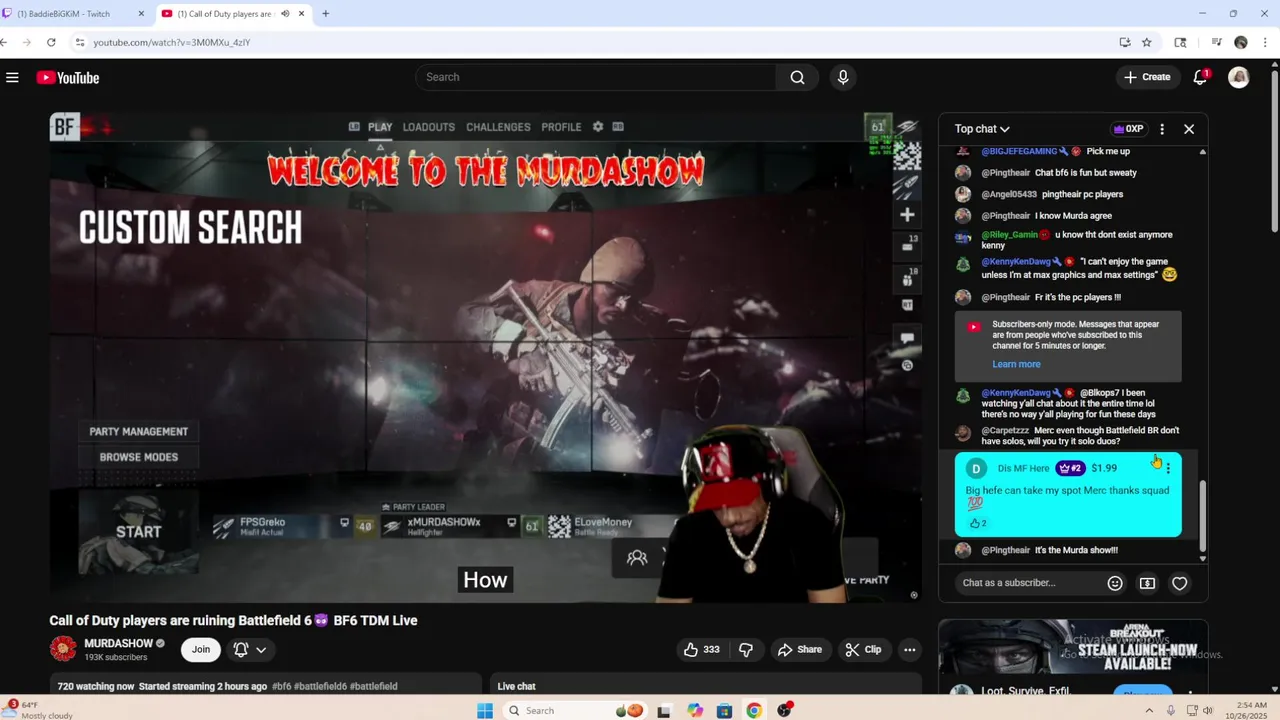Open the MURDASHOW channel avatar
Image resolution: width=1280 pixels, height=720 pixels.
[63, 649]
